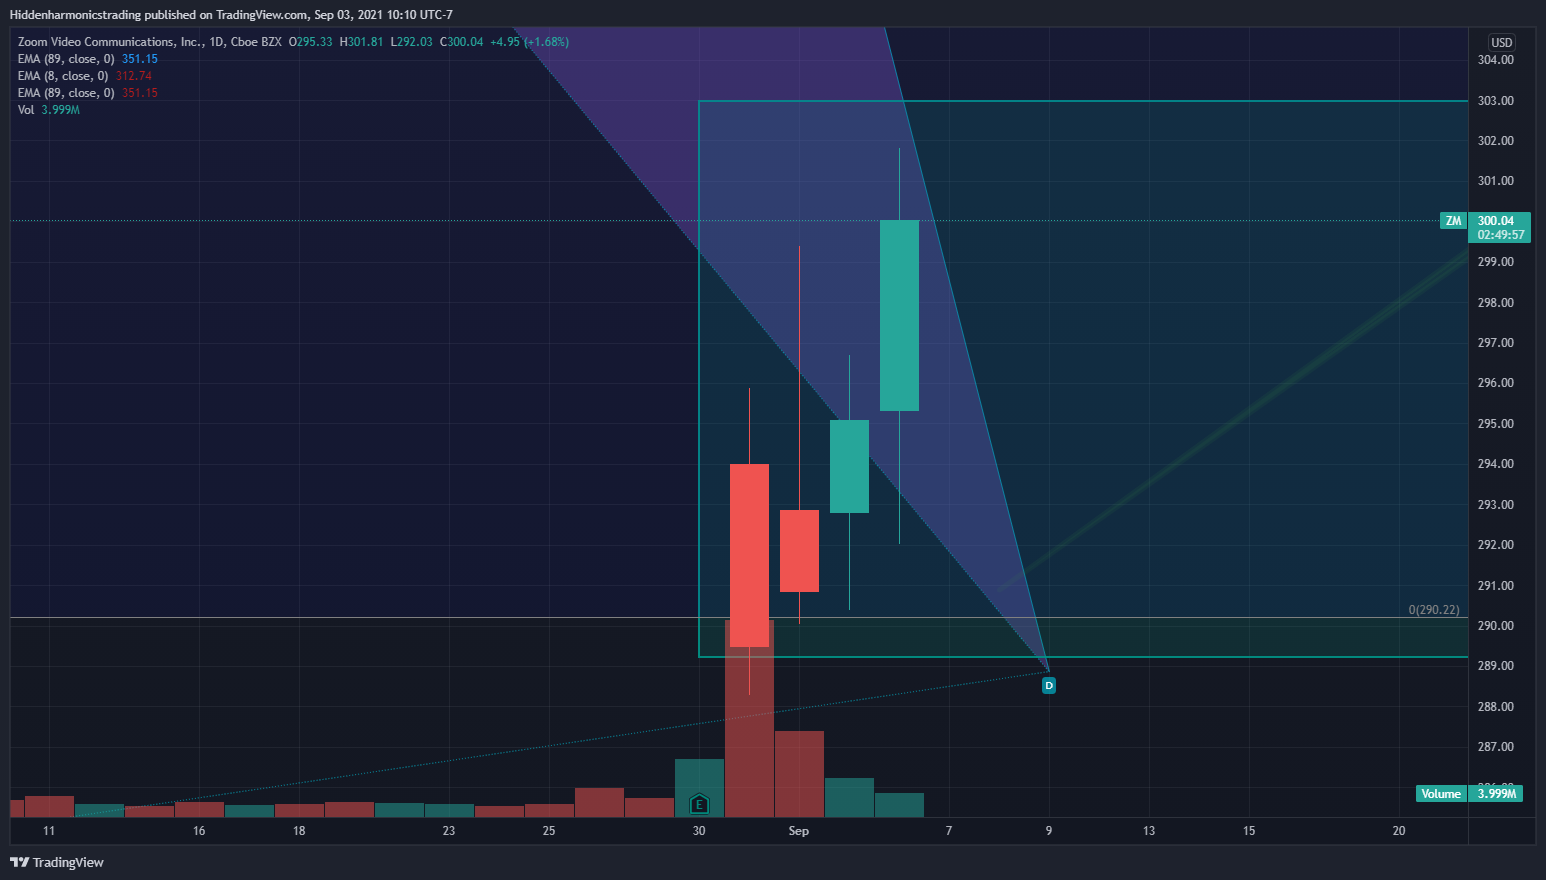Click the 3.999M volume value tag
The height and width of the screenshot is (880, 1546).
pos(1497,793)
